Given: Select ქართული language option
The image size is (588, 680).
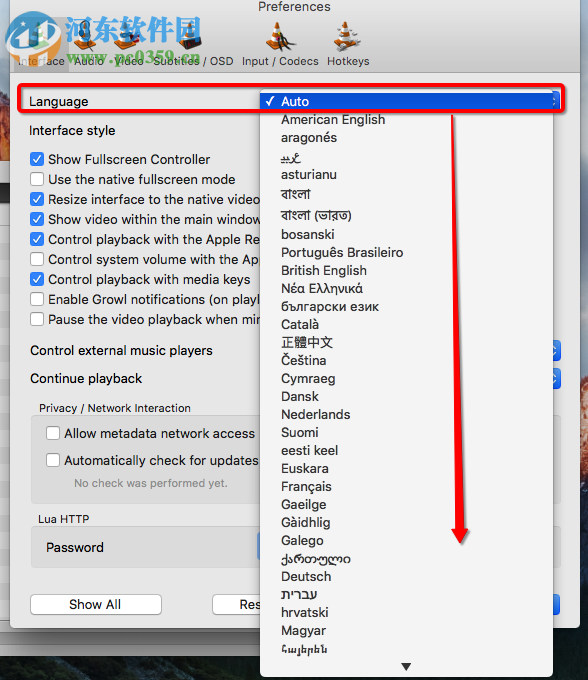Looking at the screenshot, I should 406,559.
